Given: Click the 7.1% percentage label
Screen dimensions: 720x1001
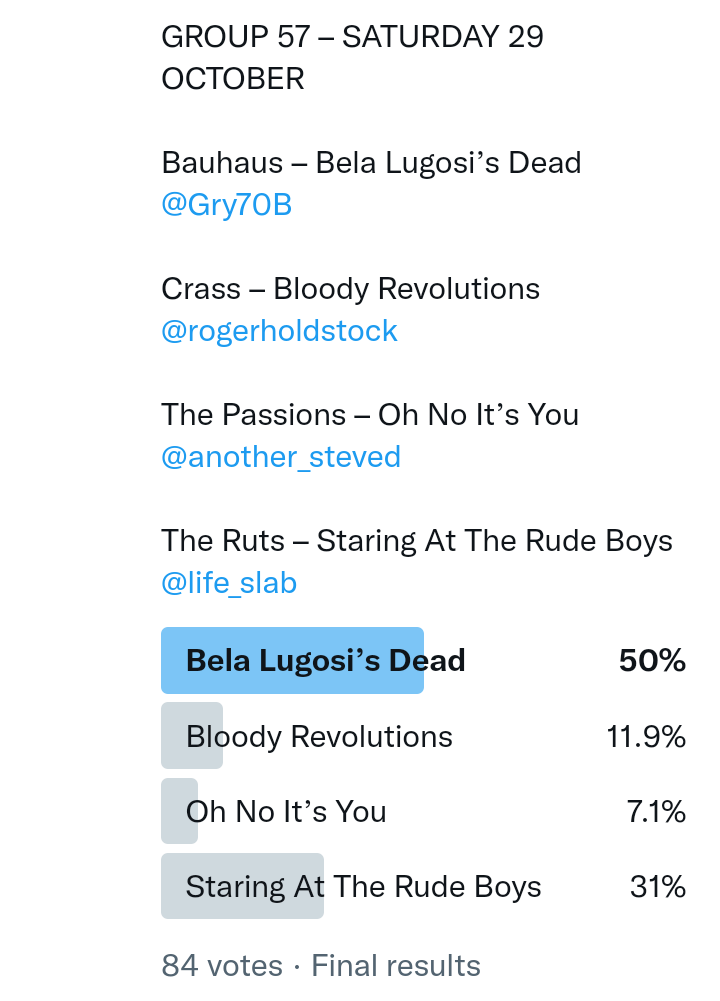Looking at the screenshot, I should [x=656, y=811].
